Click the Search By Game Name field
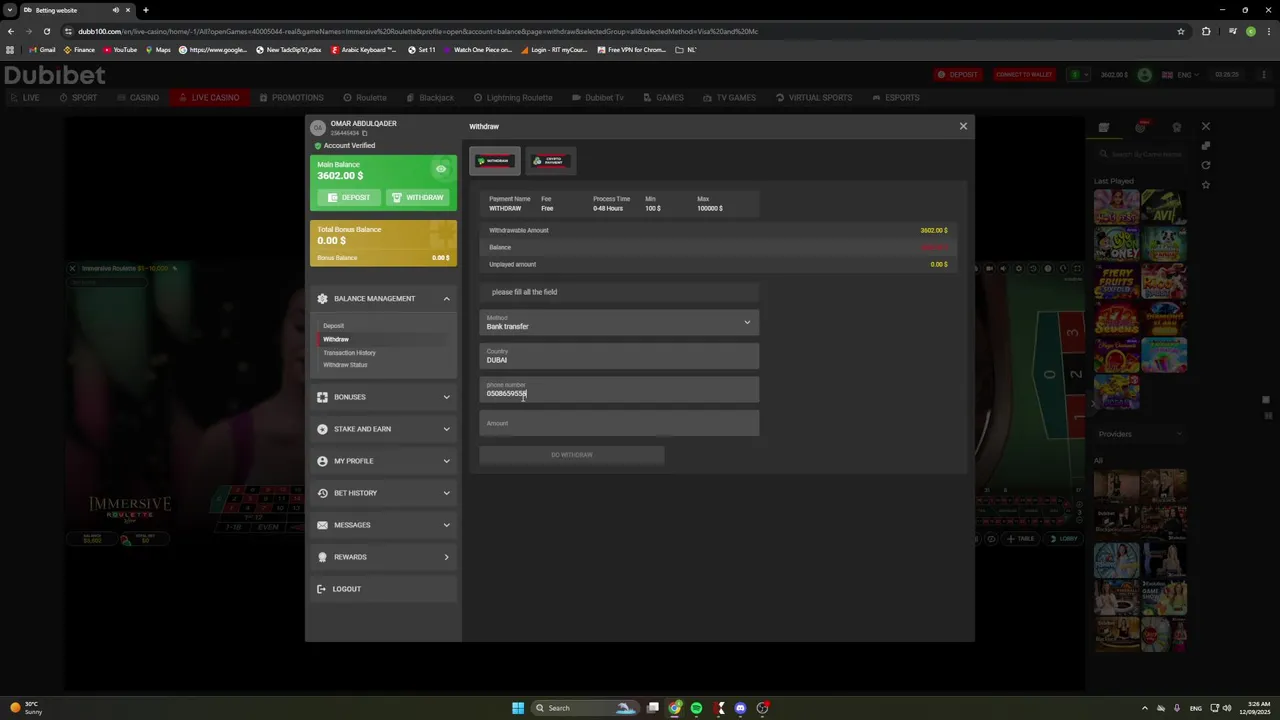Screen dimensions: 1280x720 click(x=1140, y=154)
